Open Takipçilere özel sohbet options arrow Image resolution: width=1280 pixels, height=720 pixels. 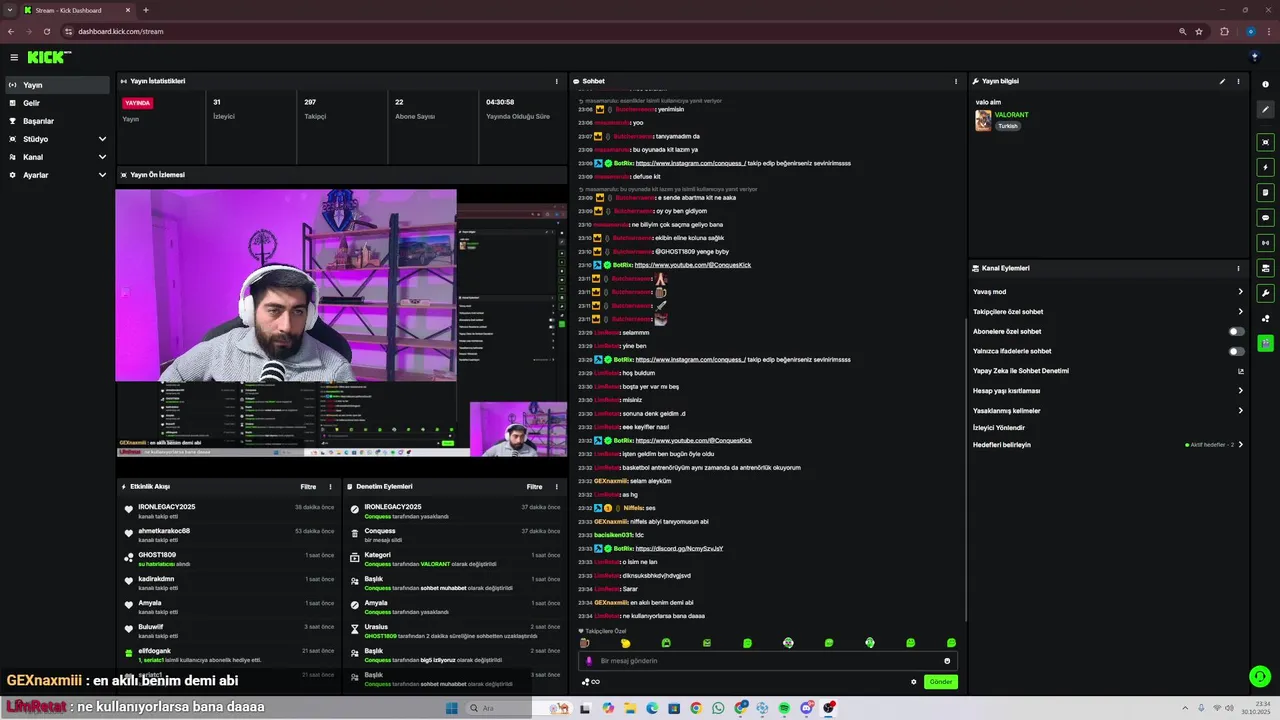pos(1241,312)
